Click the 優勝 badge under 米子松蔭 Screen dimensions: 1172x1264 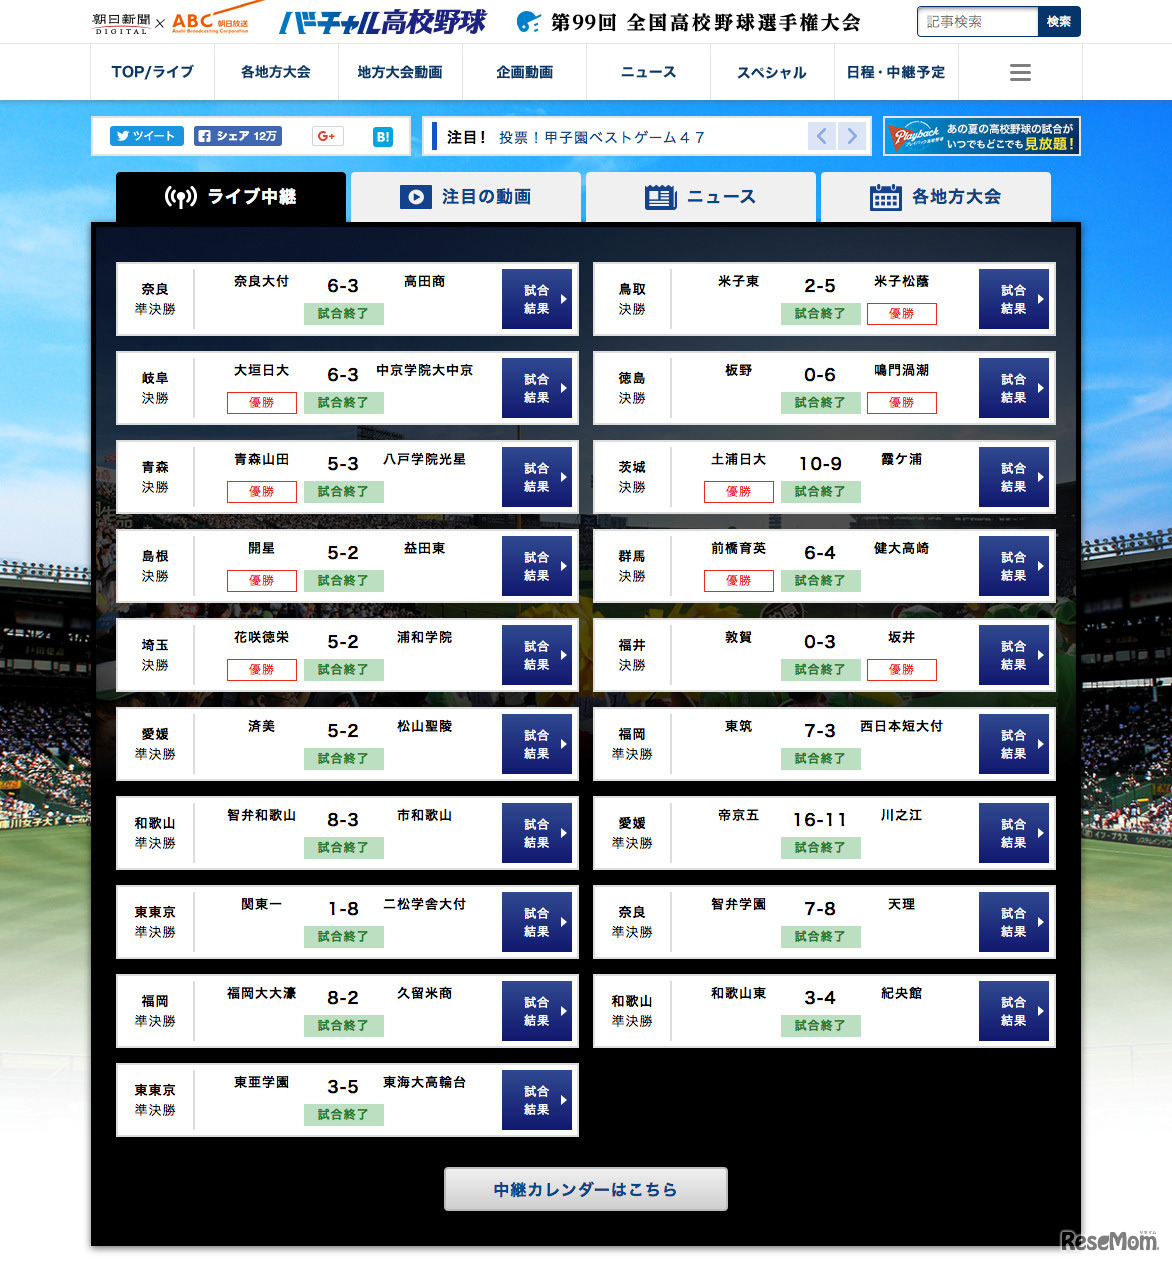902,313
